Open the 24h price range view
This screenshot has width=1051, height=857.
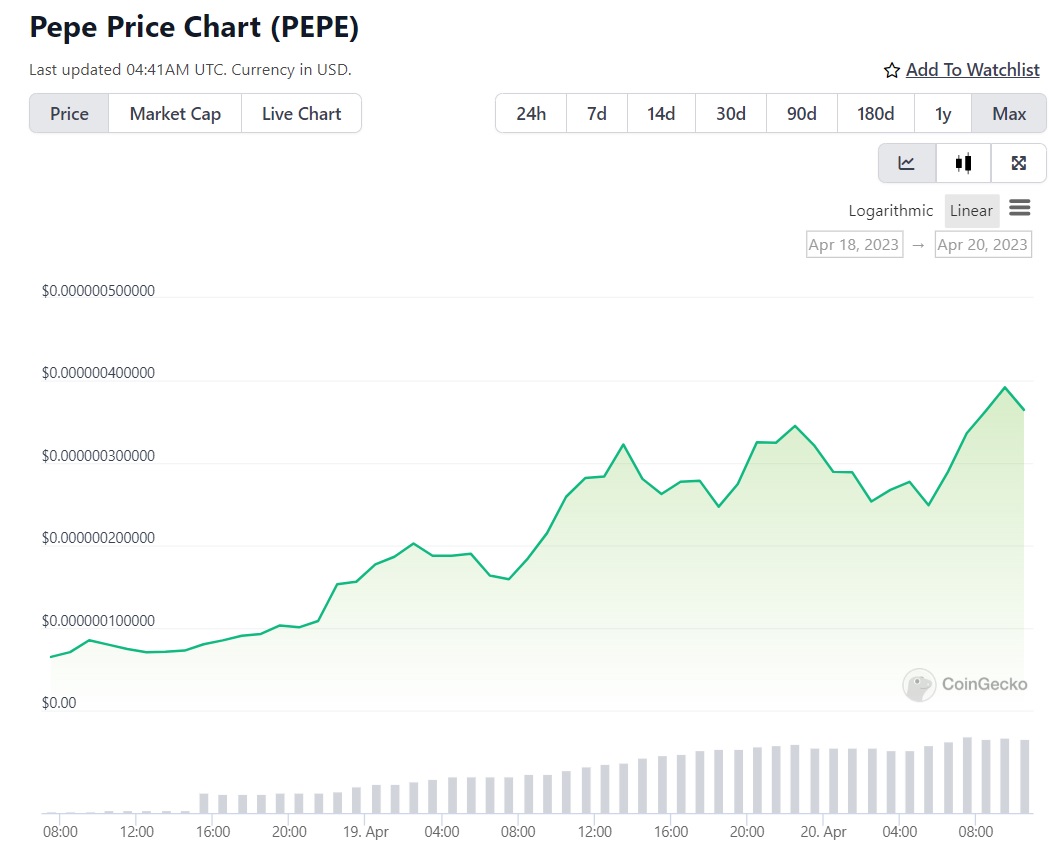click(531, 113)
